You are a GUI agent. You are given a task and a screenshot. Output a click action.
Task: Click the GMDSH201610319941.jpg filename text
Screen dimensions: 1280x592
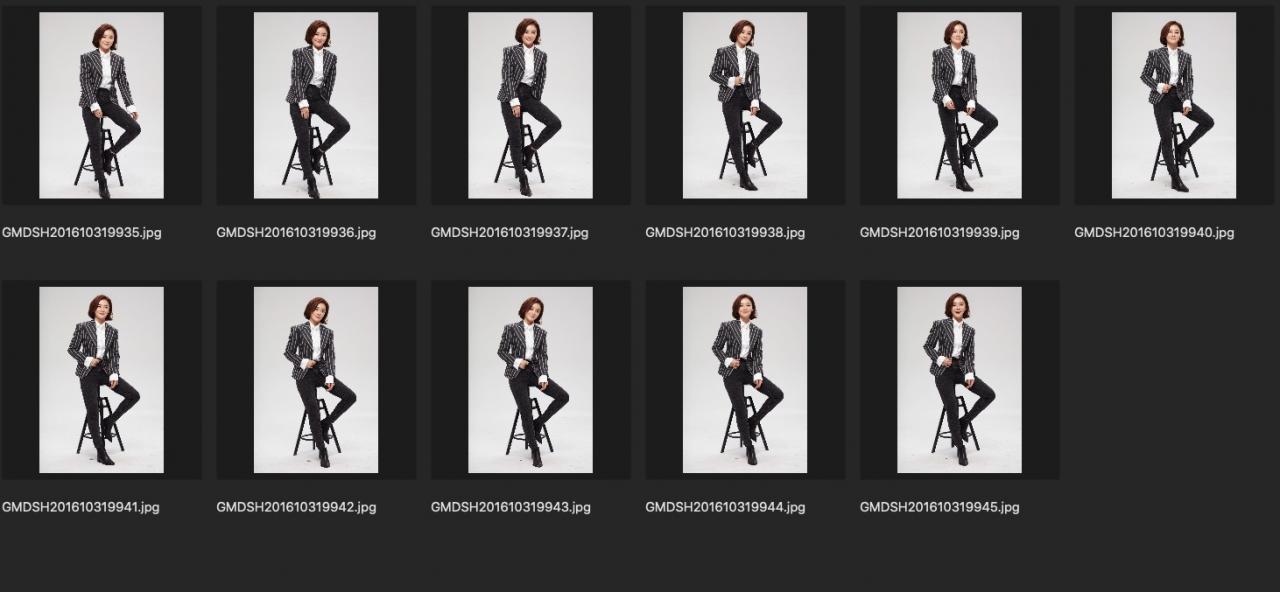[x=81, y=507]
